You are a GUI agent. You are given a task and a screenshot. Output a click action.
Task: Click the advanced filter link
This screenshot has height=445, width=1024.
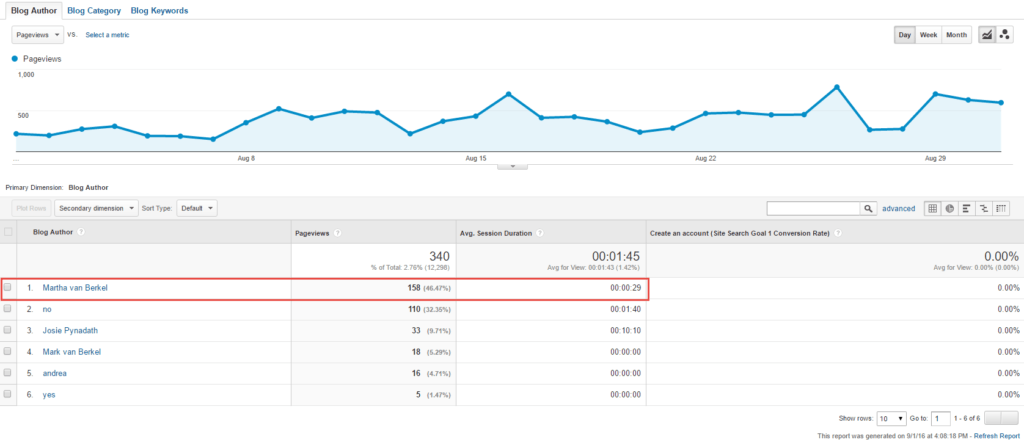[899, 208]
